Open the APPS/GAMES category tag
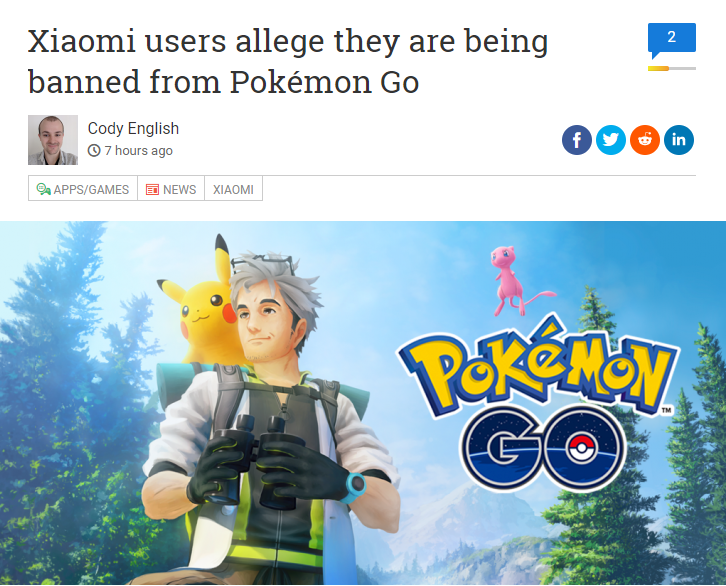This screenshot has width=726, height=586. pos(83,188)
